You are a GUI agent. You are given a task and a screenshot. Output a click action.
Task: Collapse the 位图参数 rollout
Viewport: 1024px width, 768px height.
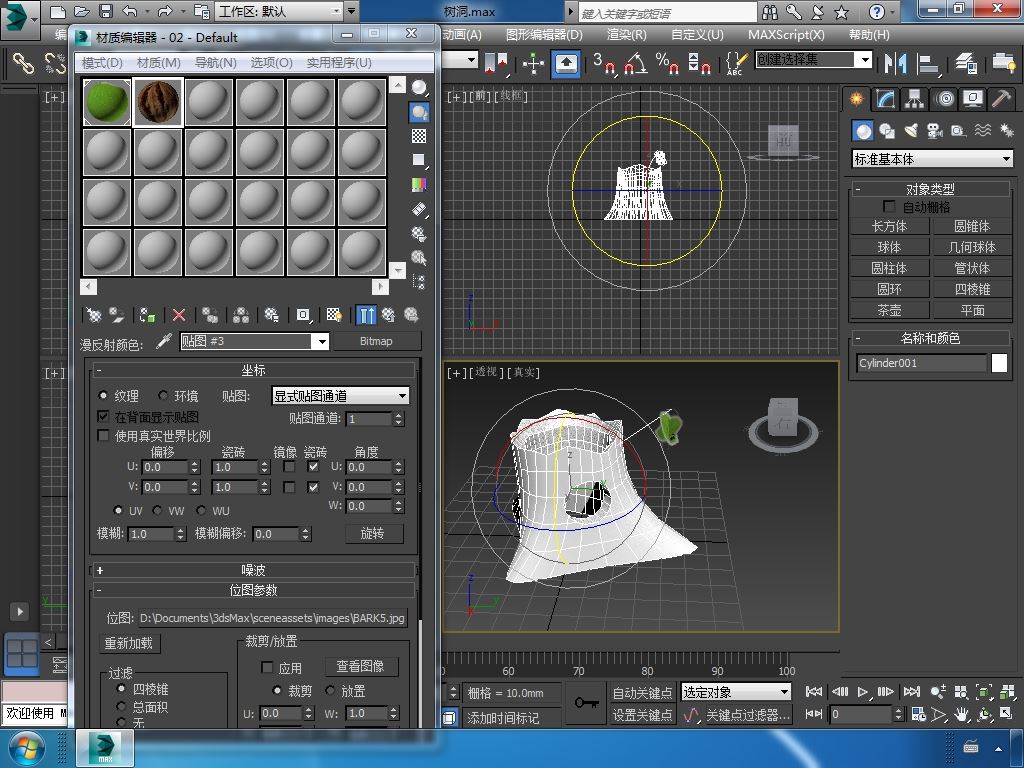click(x=253, y=590)
